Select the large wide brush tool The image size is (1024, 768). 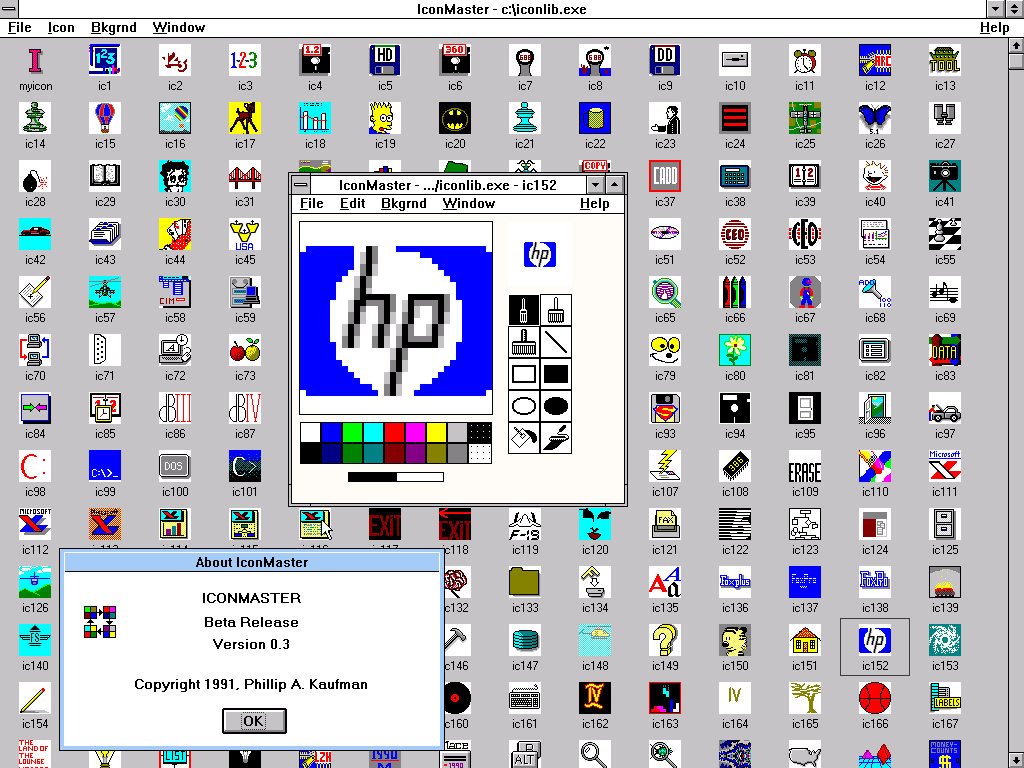pyautogui.click(x=524, y=343)
